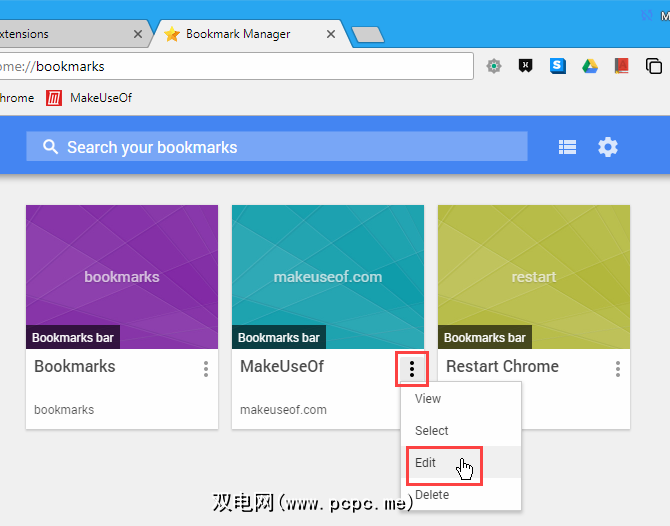Open a new tab

(368, 35)
